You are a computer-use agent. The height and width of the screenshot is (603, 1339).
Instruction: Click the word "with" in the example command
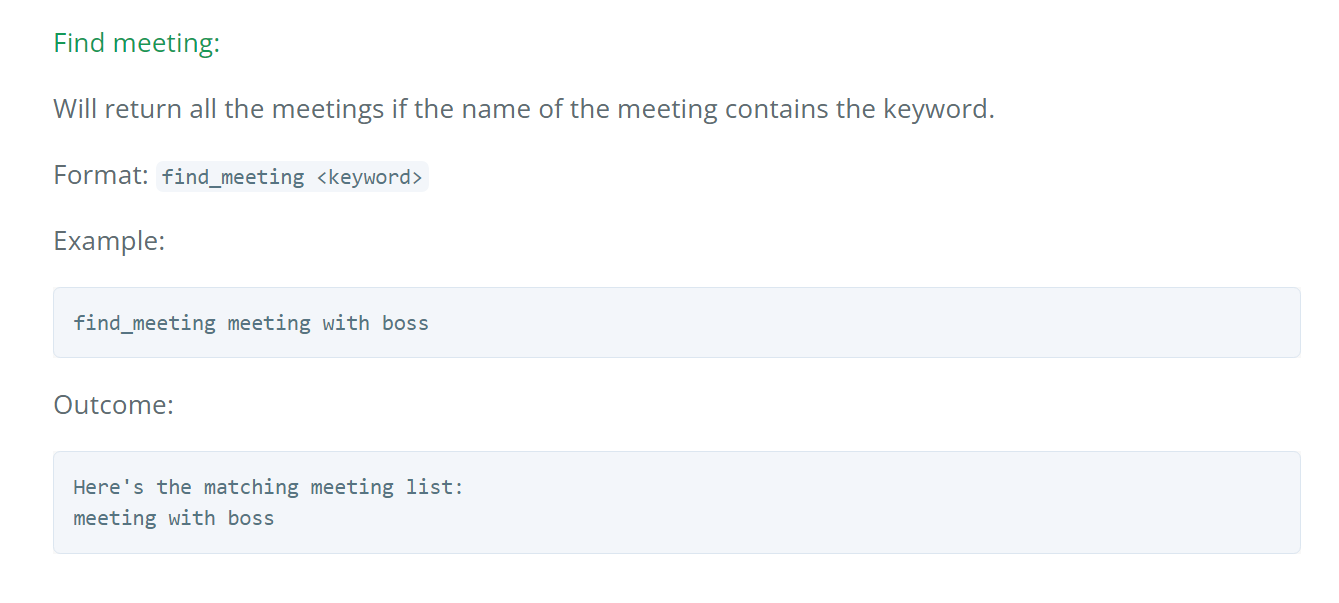346,323
